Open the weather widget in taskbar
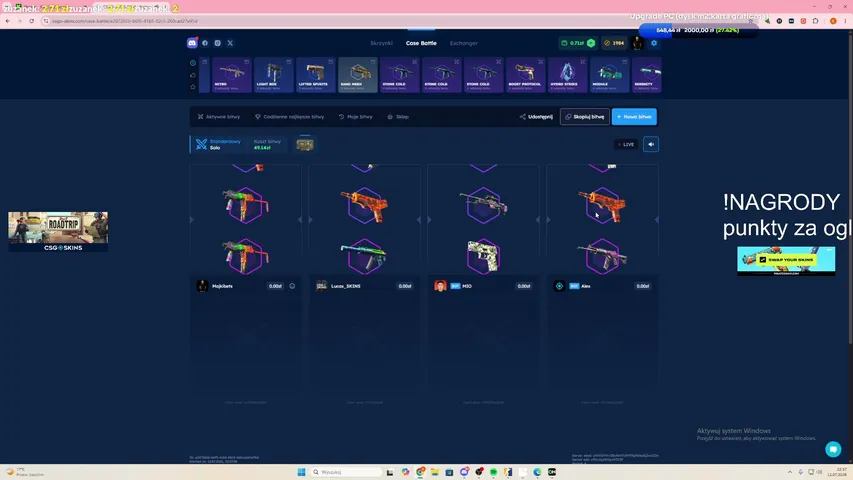 click(x=24, y=472)
